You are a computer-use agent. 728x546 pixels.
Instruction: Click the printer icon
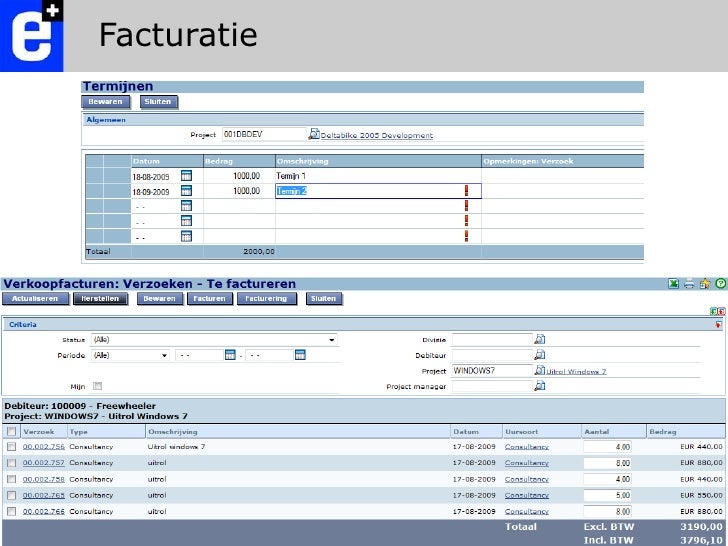[x=689, y=284]
